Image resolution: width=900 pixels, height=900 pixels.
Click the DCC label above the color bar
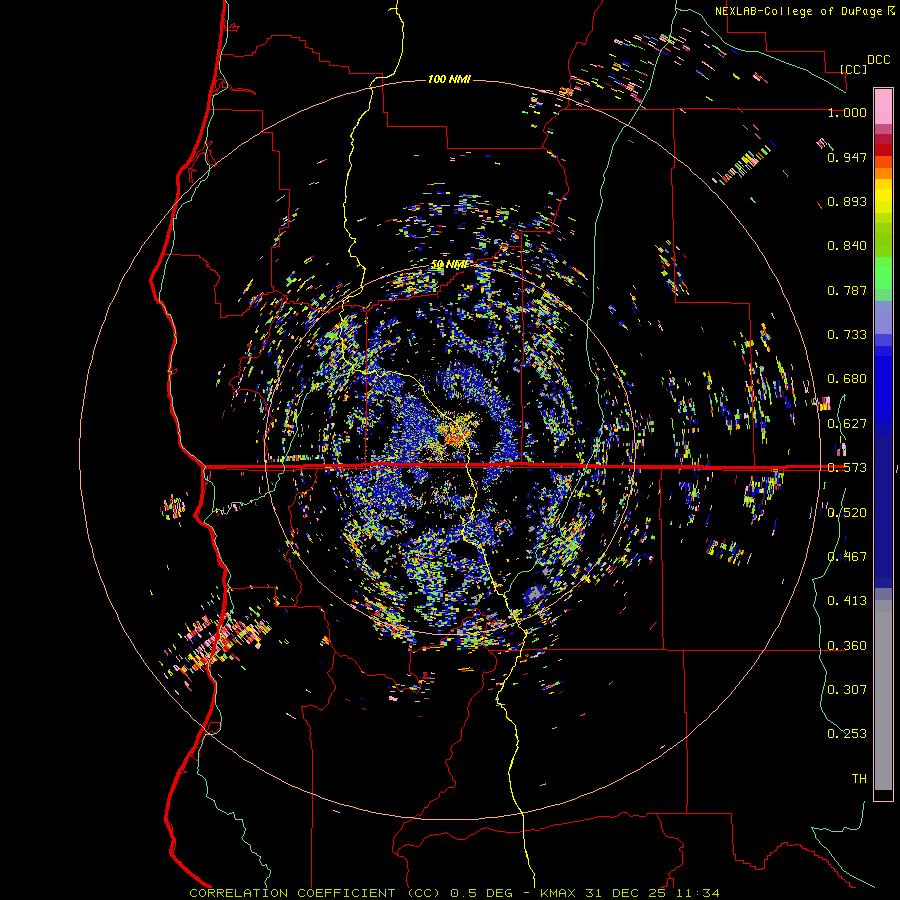878,59
